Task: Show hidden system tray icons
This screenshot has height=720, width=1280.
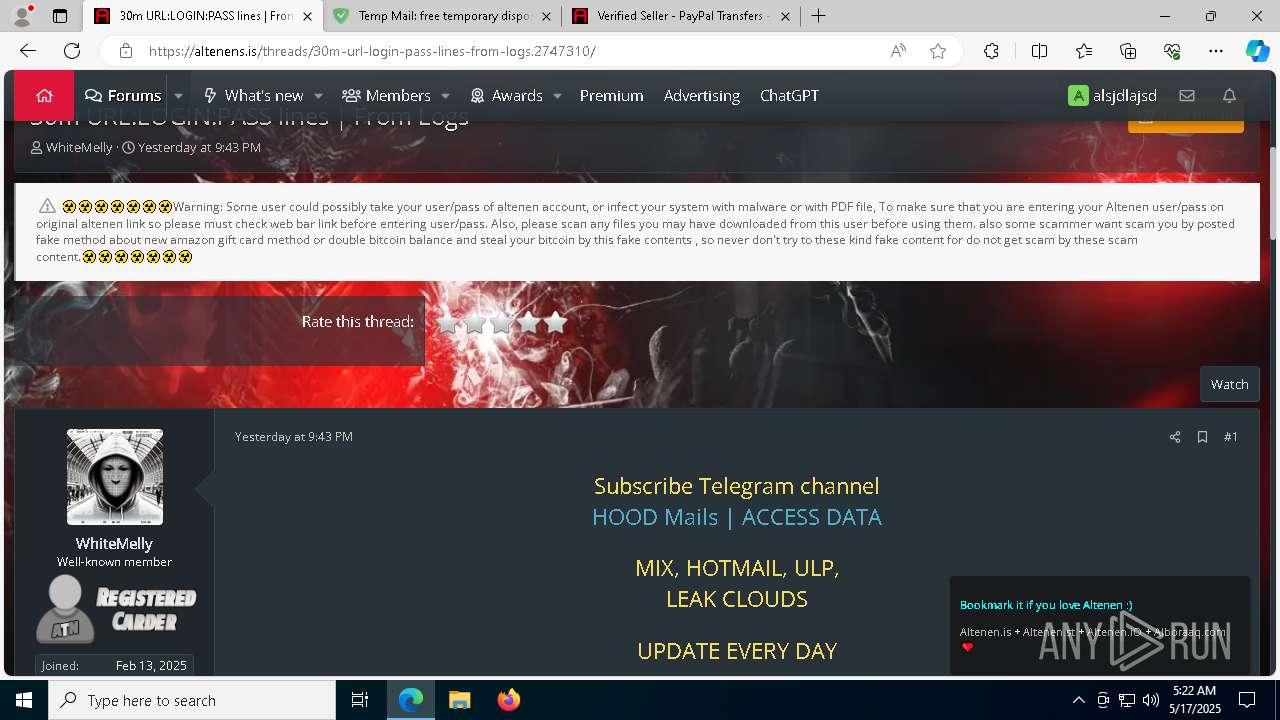Action: (1078, 700)
